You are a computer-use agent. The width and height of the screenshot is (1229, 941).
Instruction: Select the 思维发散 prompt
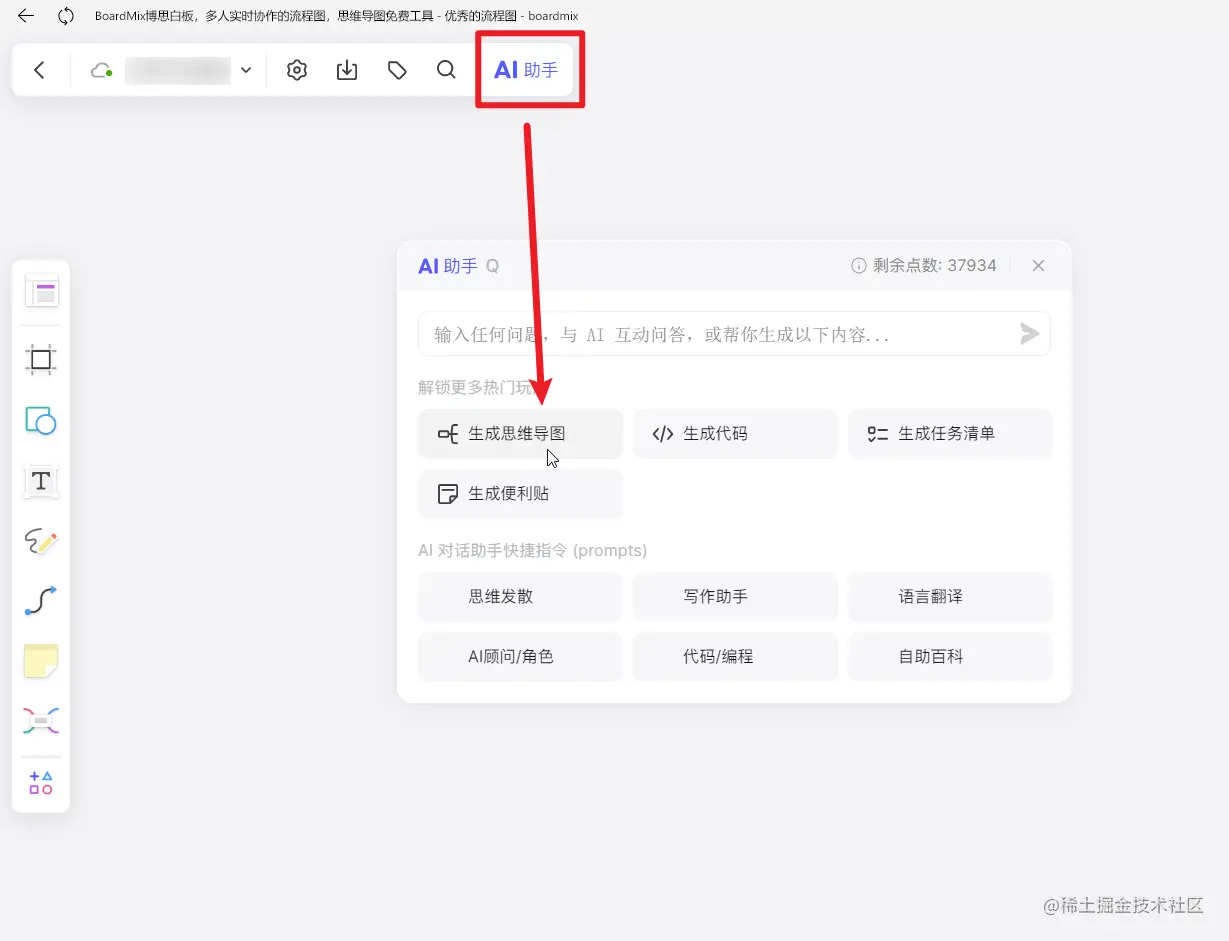(520, 596)
